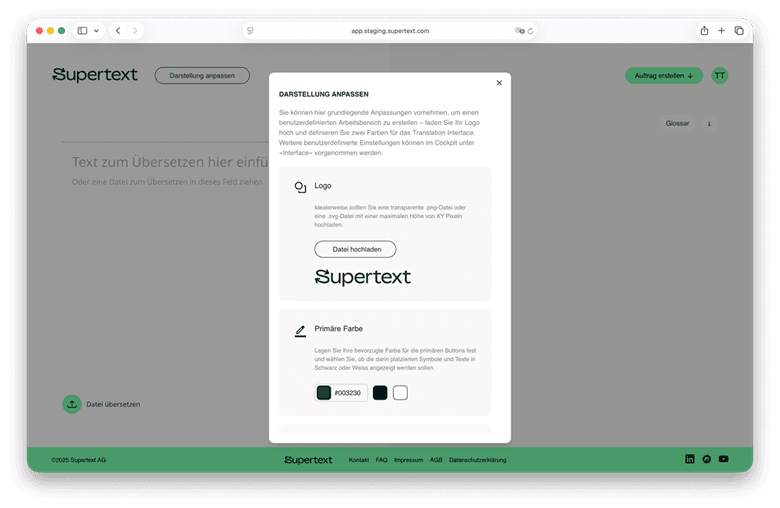Close the Darstellung anpassen dialog
Screen dimensions: 780x508
(499, 83)
